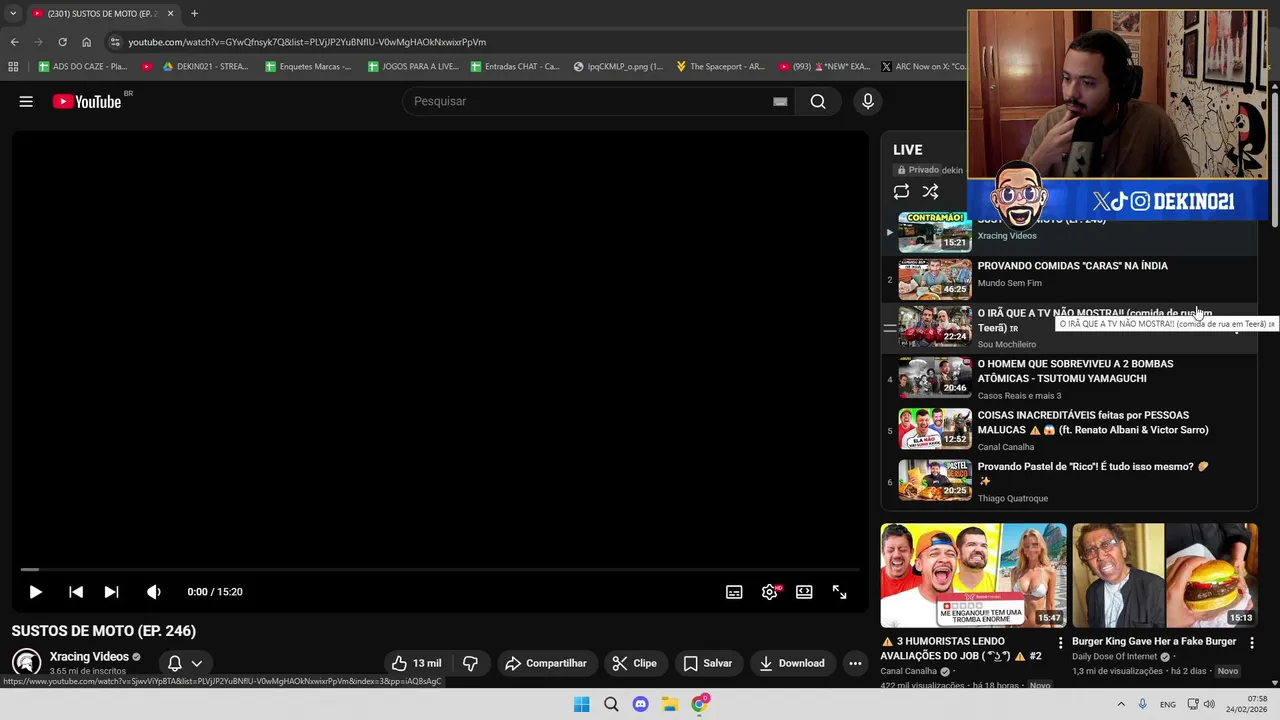Open the Chrome apps grid icon

tap(13, 67)
